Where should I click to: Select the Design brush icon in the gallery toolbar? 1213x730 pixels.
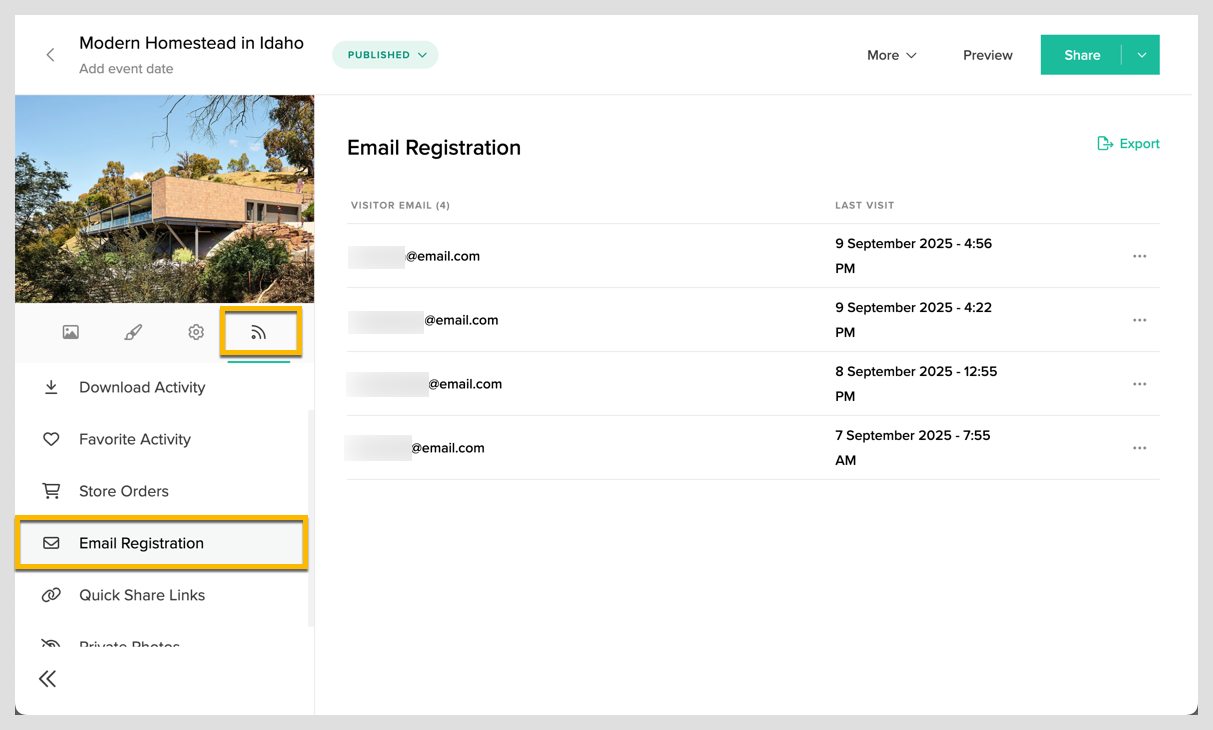(133, 331)
